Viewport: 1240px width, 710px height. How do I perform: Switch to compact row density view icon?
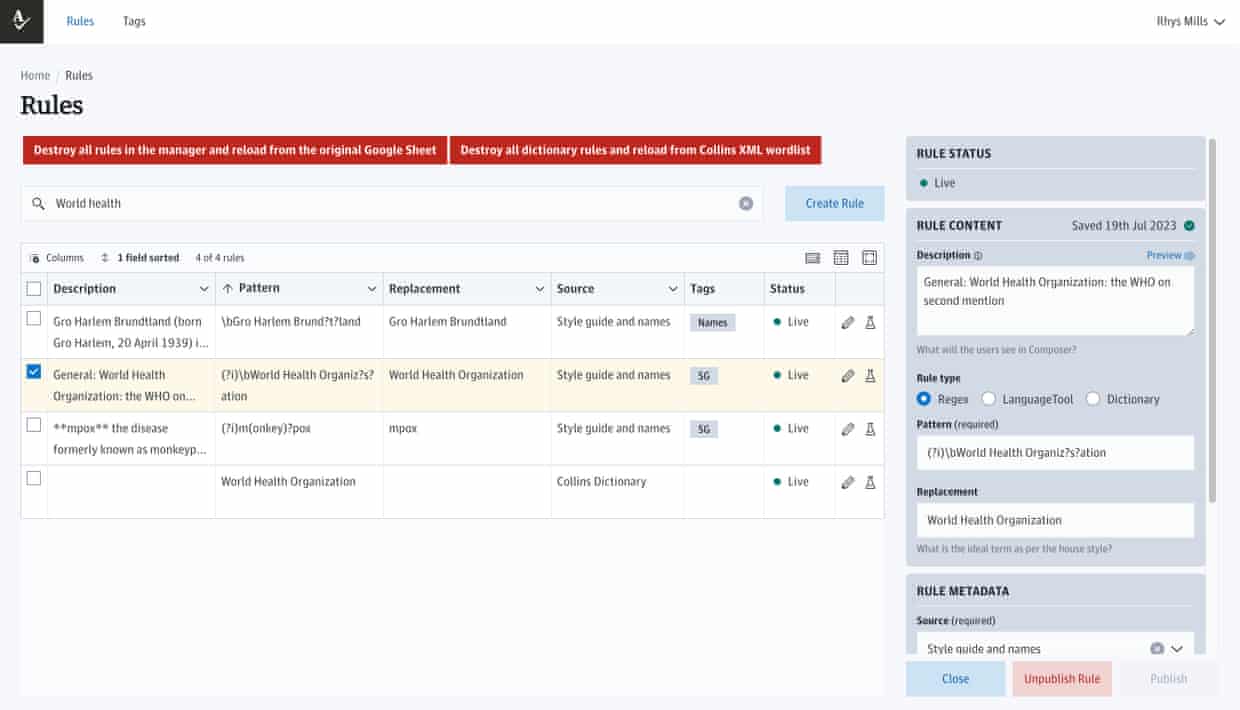coord(812,258)
